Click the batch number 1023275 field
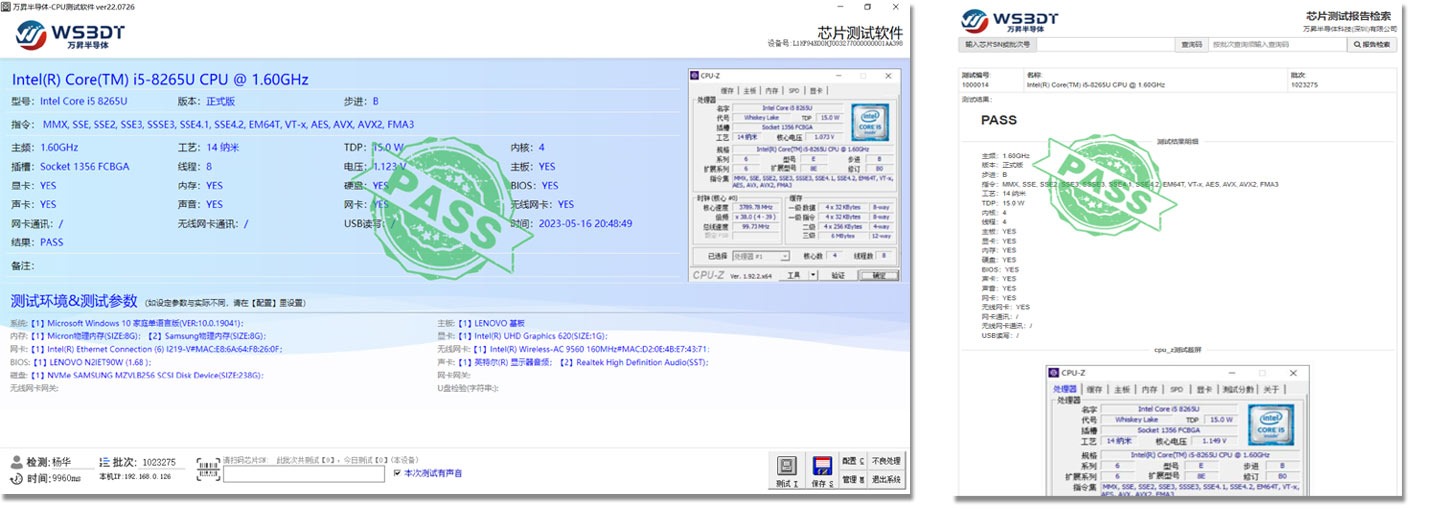Screen dimensions: 1430x510 (159, 462)
